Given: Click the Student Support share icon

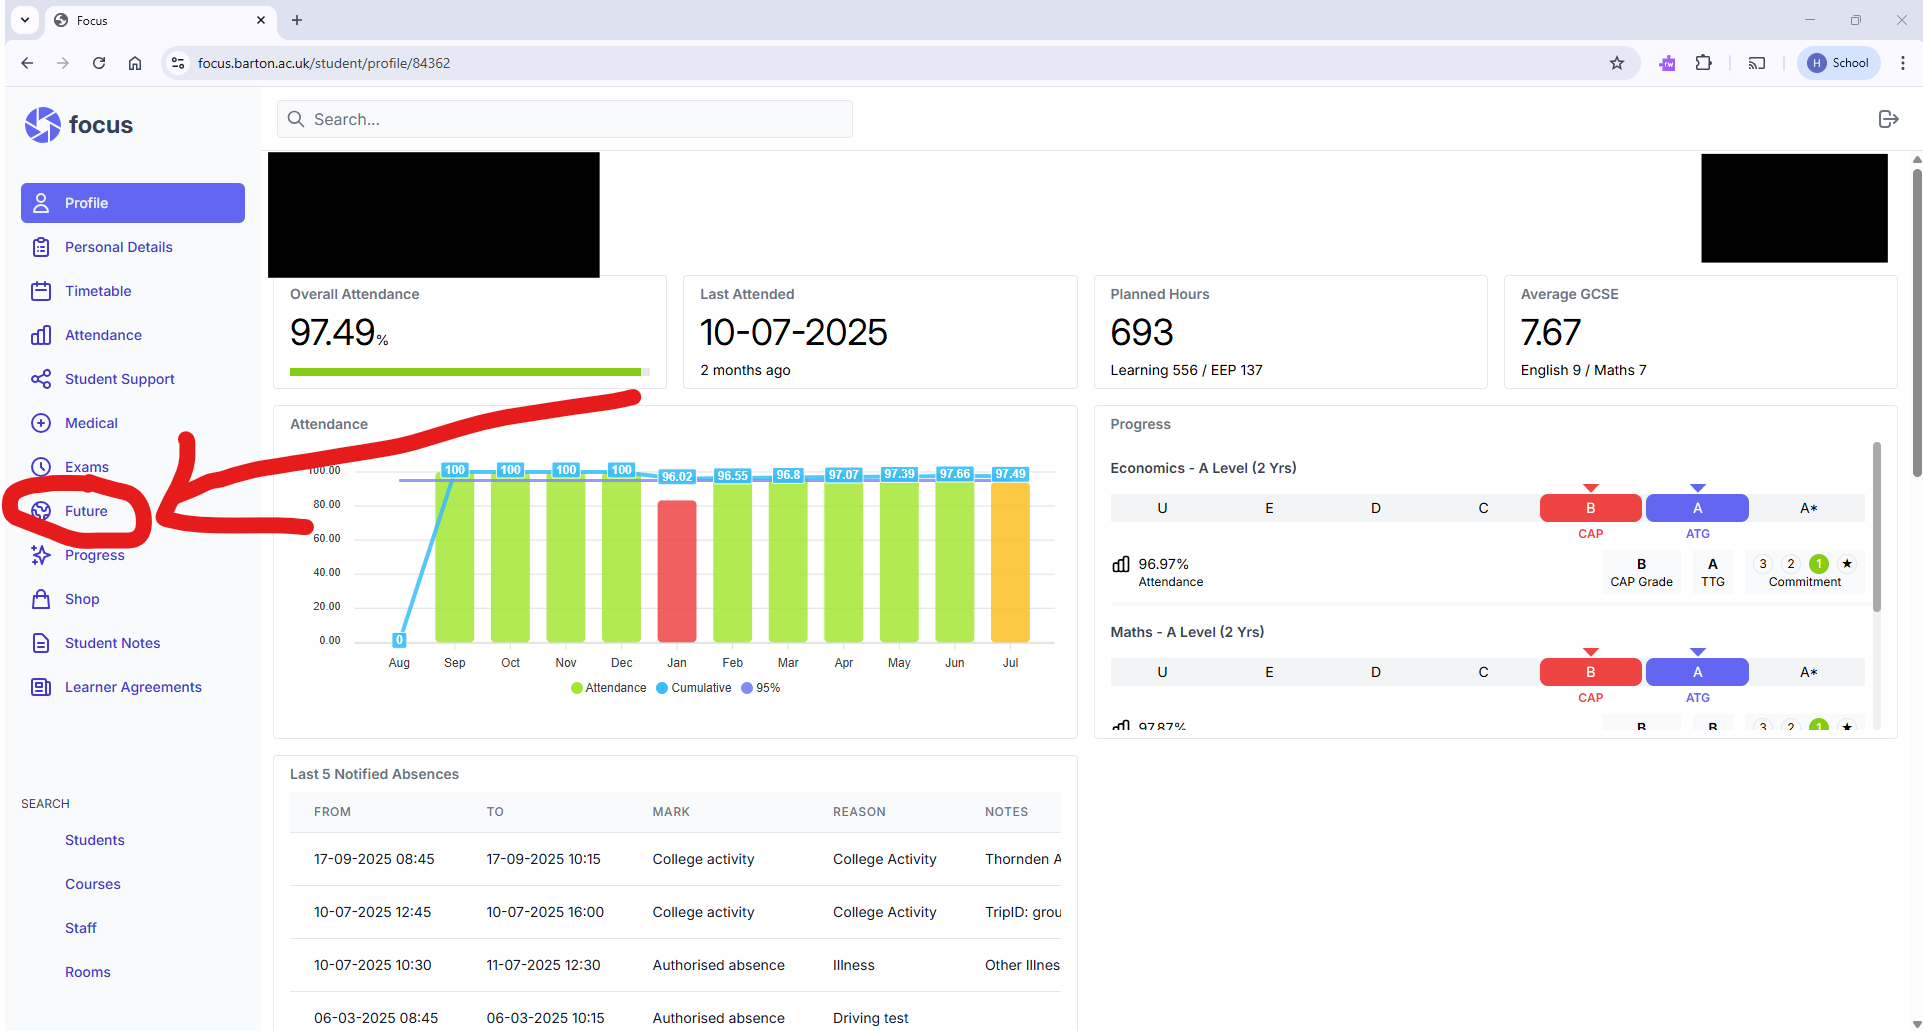Looking at the screenshot, I should tap(41, 379).
